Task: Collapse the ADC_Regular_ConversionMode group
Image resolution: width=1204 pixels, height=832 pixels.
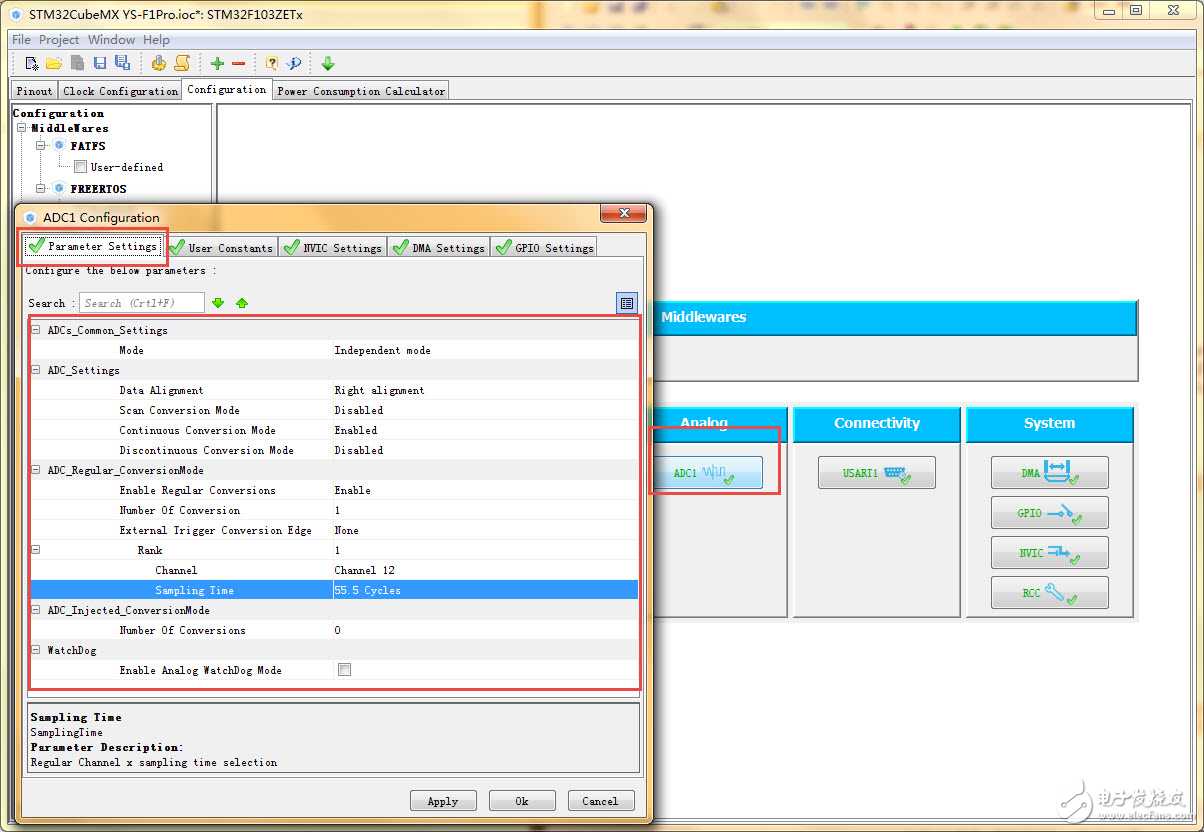Action: tap(36, 470)
